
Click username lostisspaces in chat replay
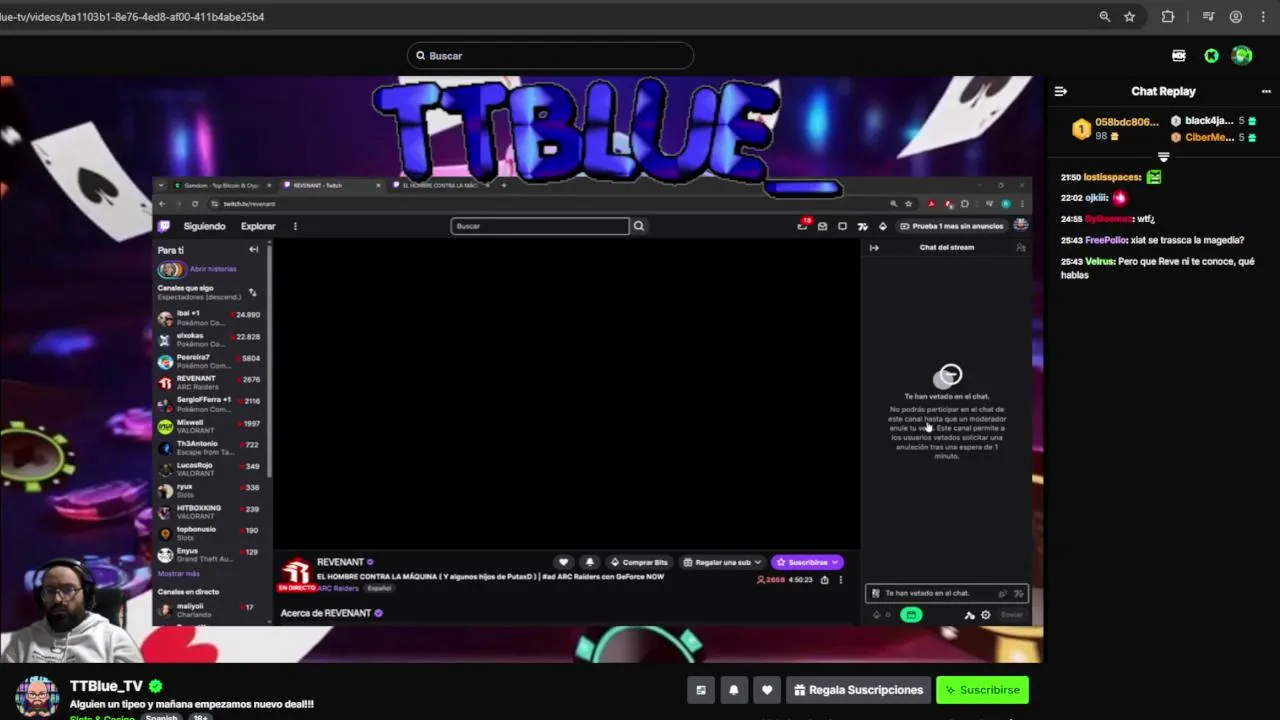pyautogui.click(x=1113, y=177)
